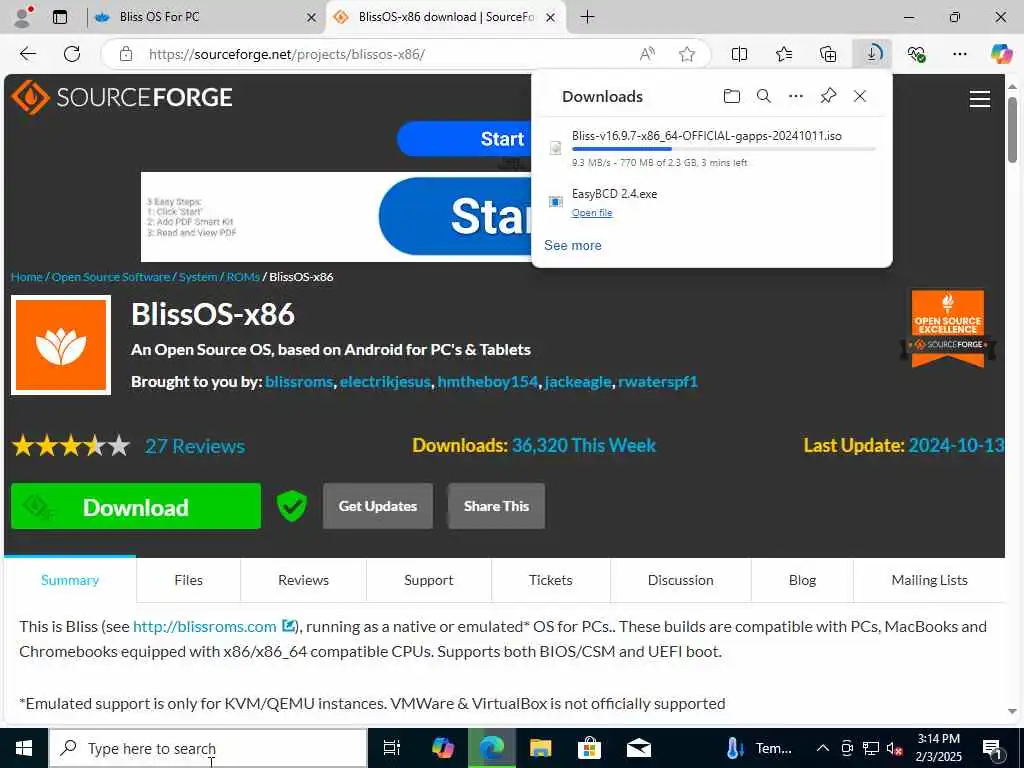Select the Files tab
Viewport: 1024px width, 768px height.
pyautogui.click(x=189, y=580)
